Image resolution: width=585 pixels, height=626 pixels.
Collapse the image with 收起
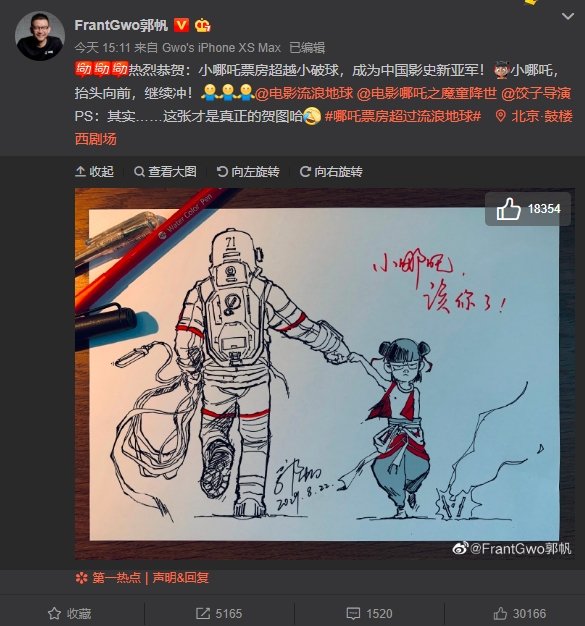click(94, 172)
